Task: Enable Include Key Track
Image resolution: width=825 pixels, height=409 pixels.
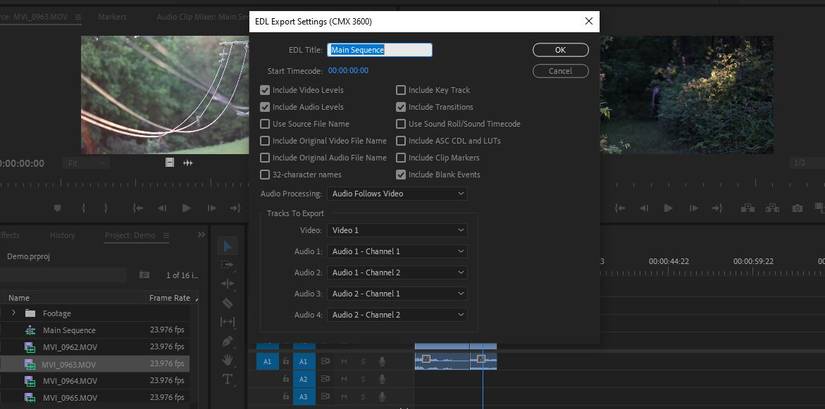Action: (x=401, y=90)
